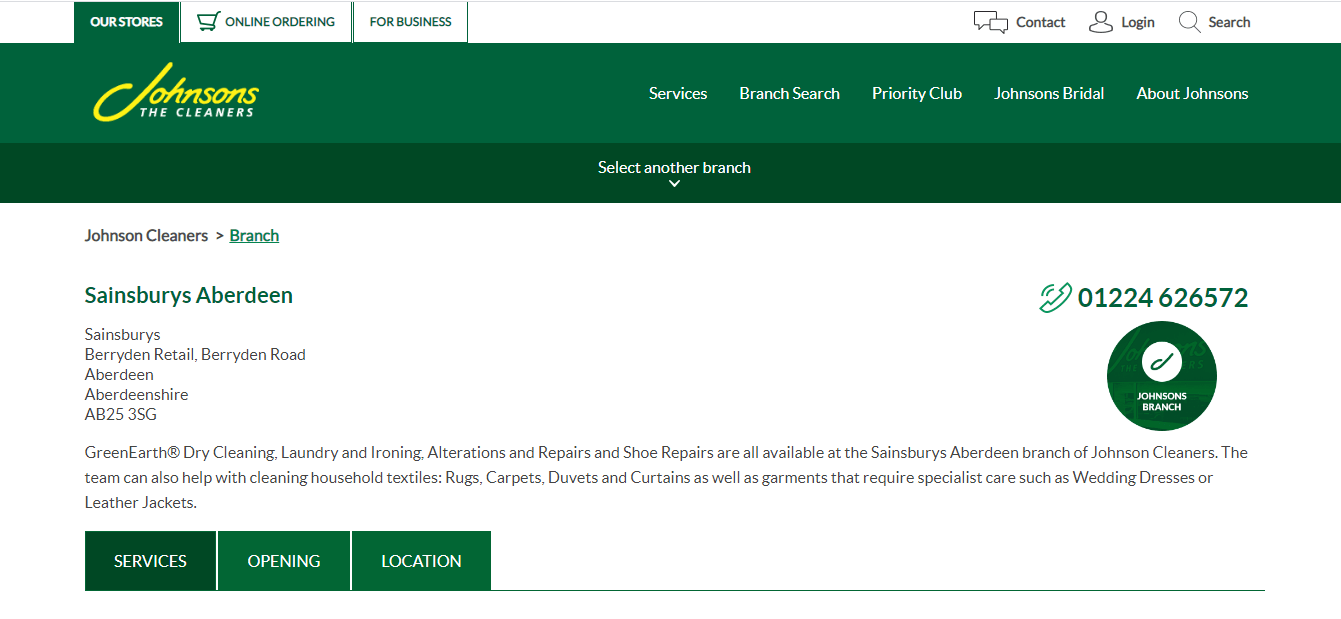Click the Aberdeenshire address line
The image size is (1341, 619).
click(136, 394)
